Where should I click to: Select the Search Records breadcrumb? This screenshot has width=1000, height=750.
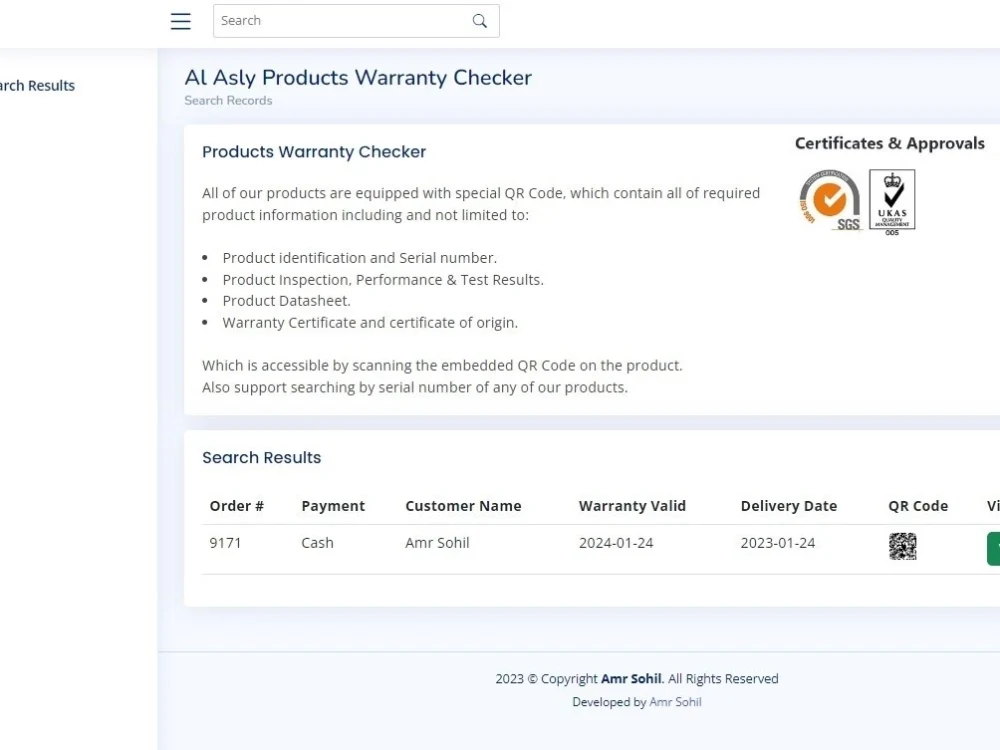pyautogui.click(x=228, y=100)
